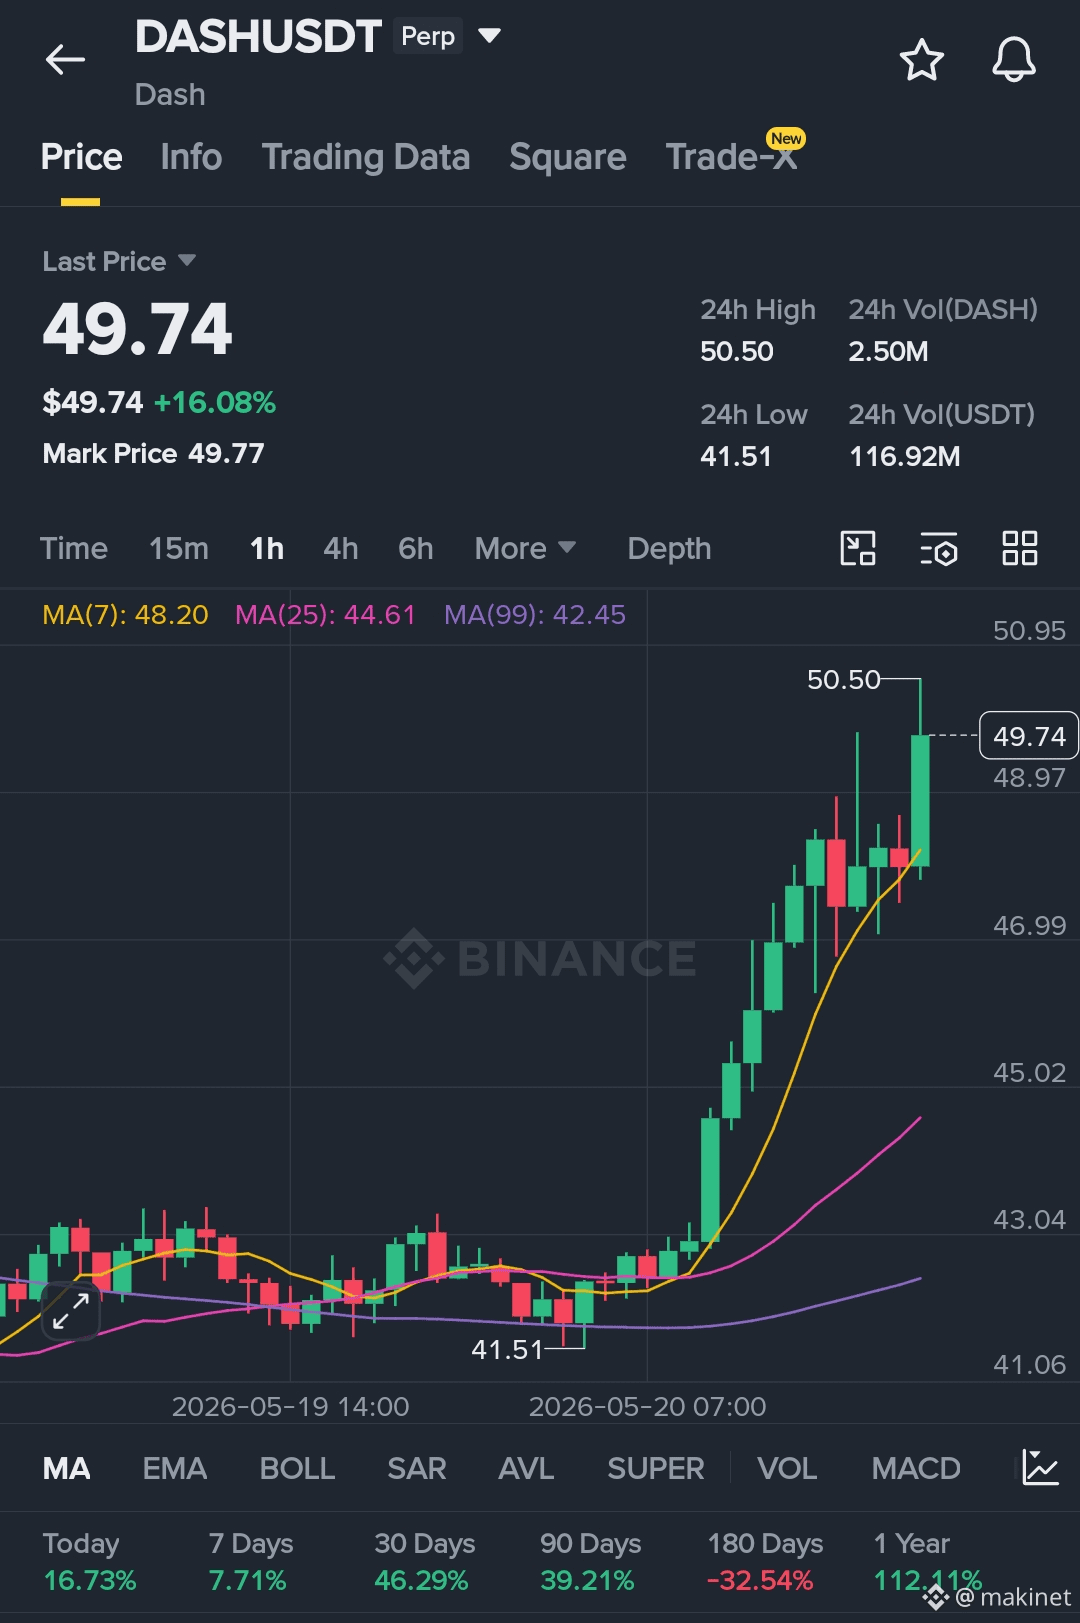This screenshot has height=1623, width=1080.
Task: Tap the Perp contract type label
Action: point(428,36)
